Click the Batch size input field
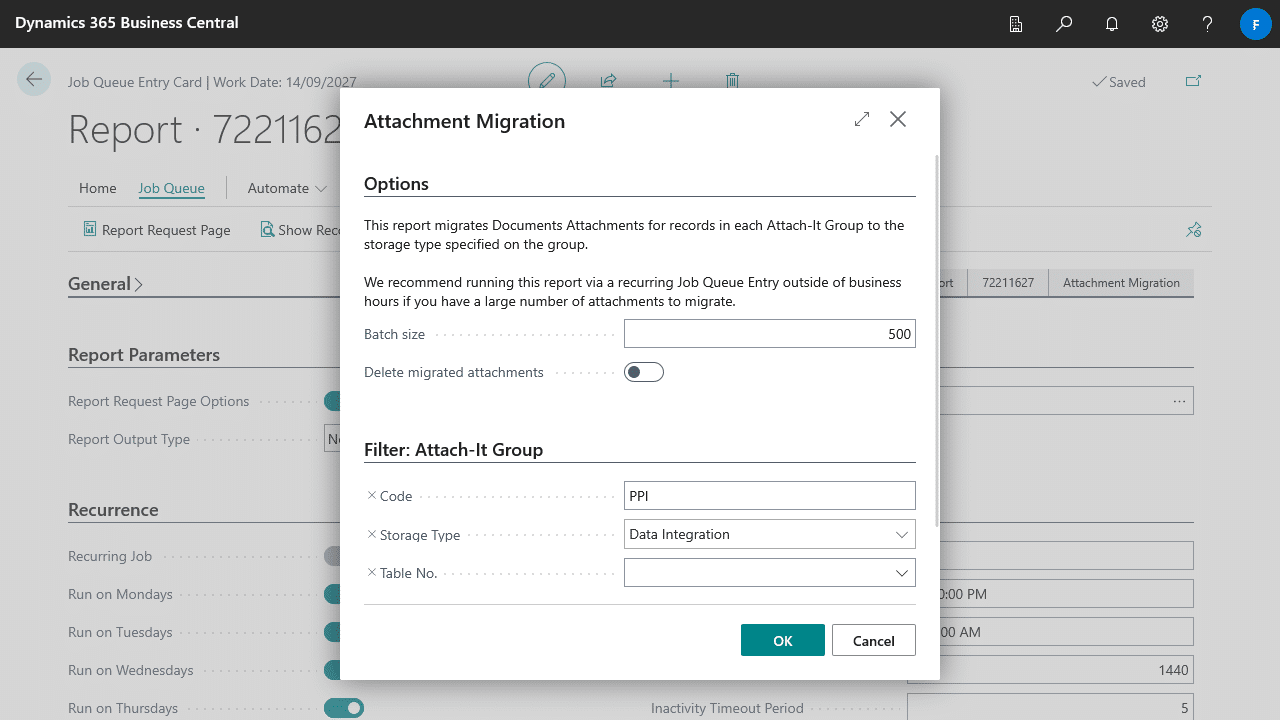 769,334
